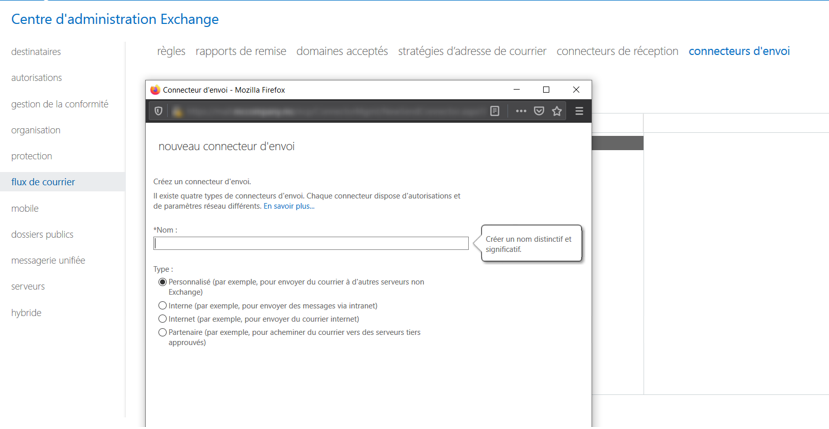The width and height of the screenshot is (829, 429).
Task: Switch to connecteurs de réception tab
Action: 617,51
